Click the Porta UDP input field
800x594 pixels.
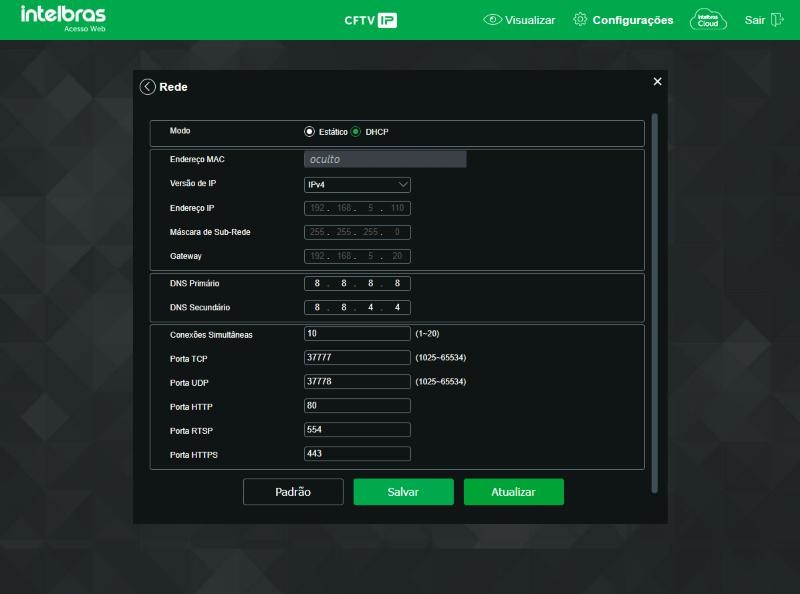357,381
